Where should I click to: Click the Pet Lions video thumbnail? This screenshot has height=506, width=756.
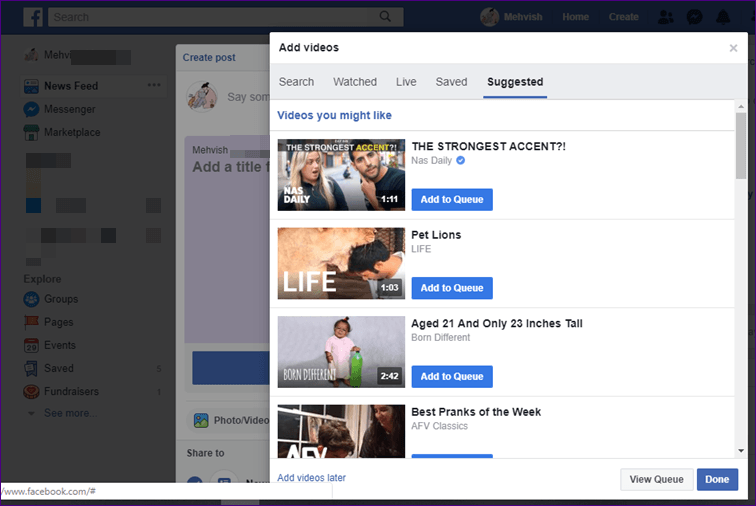point(341,263)
